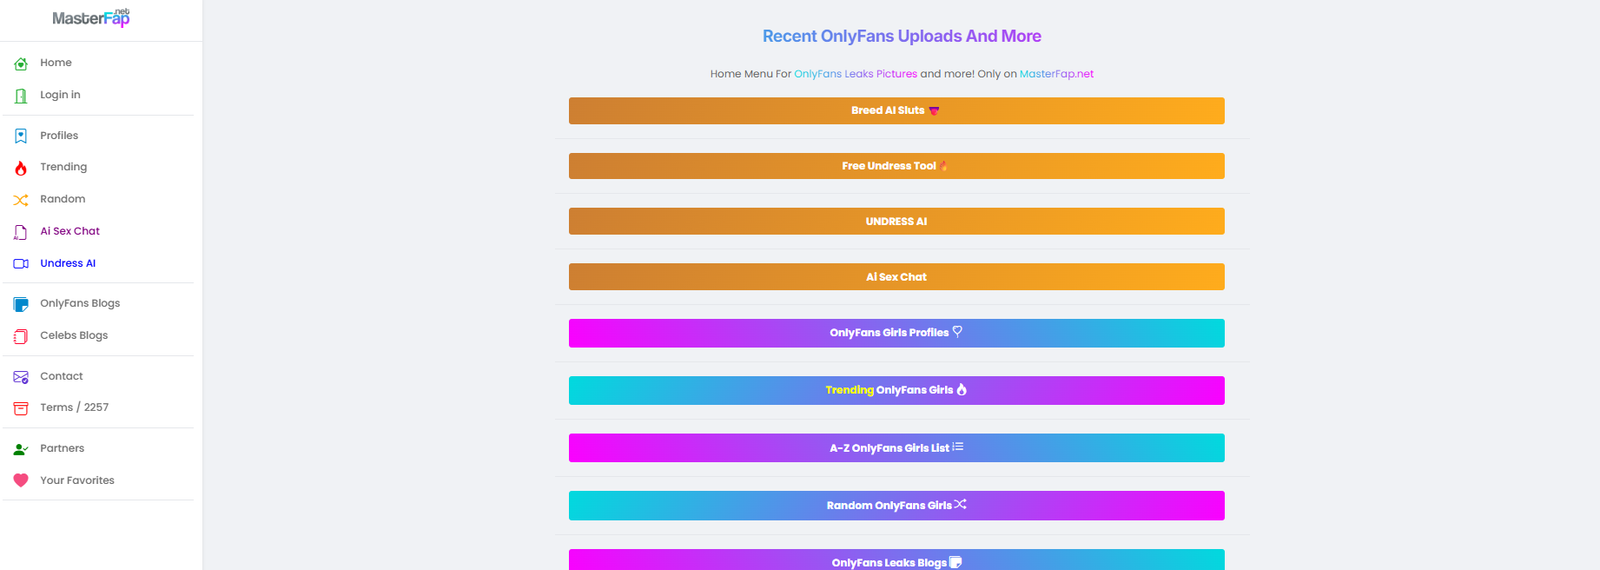Screen dimensions: 1600x570
Task: Click the red flame Trending icon in sidebar
Action: pos(21,168)
